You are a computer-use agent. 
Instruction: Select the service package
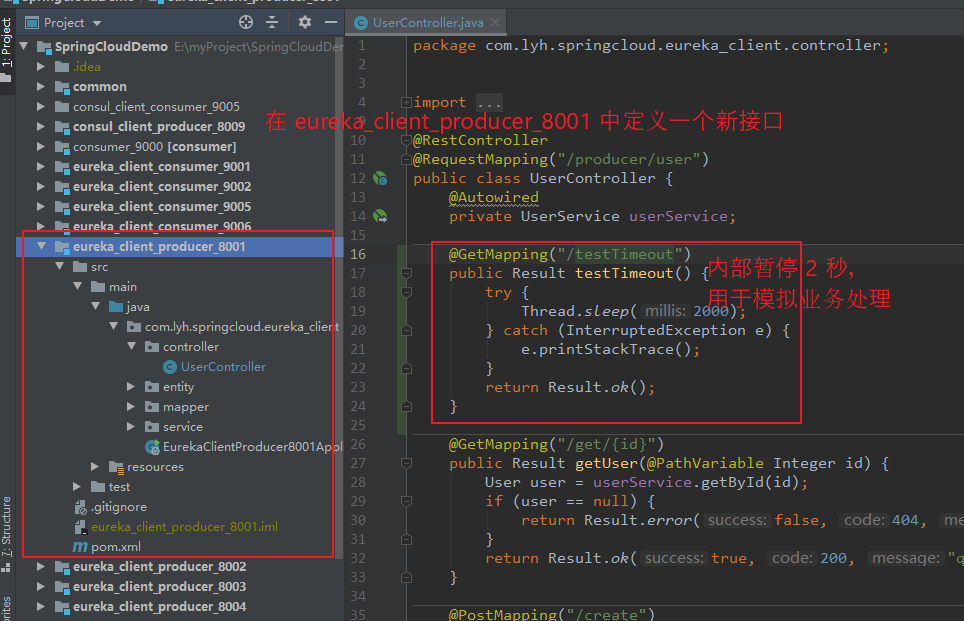click(183, 427)
